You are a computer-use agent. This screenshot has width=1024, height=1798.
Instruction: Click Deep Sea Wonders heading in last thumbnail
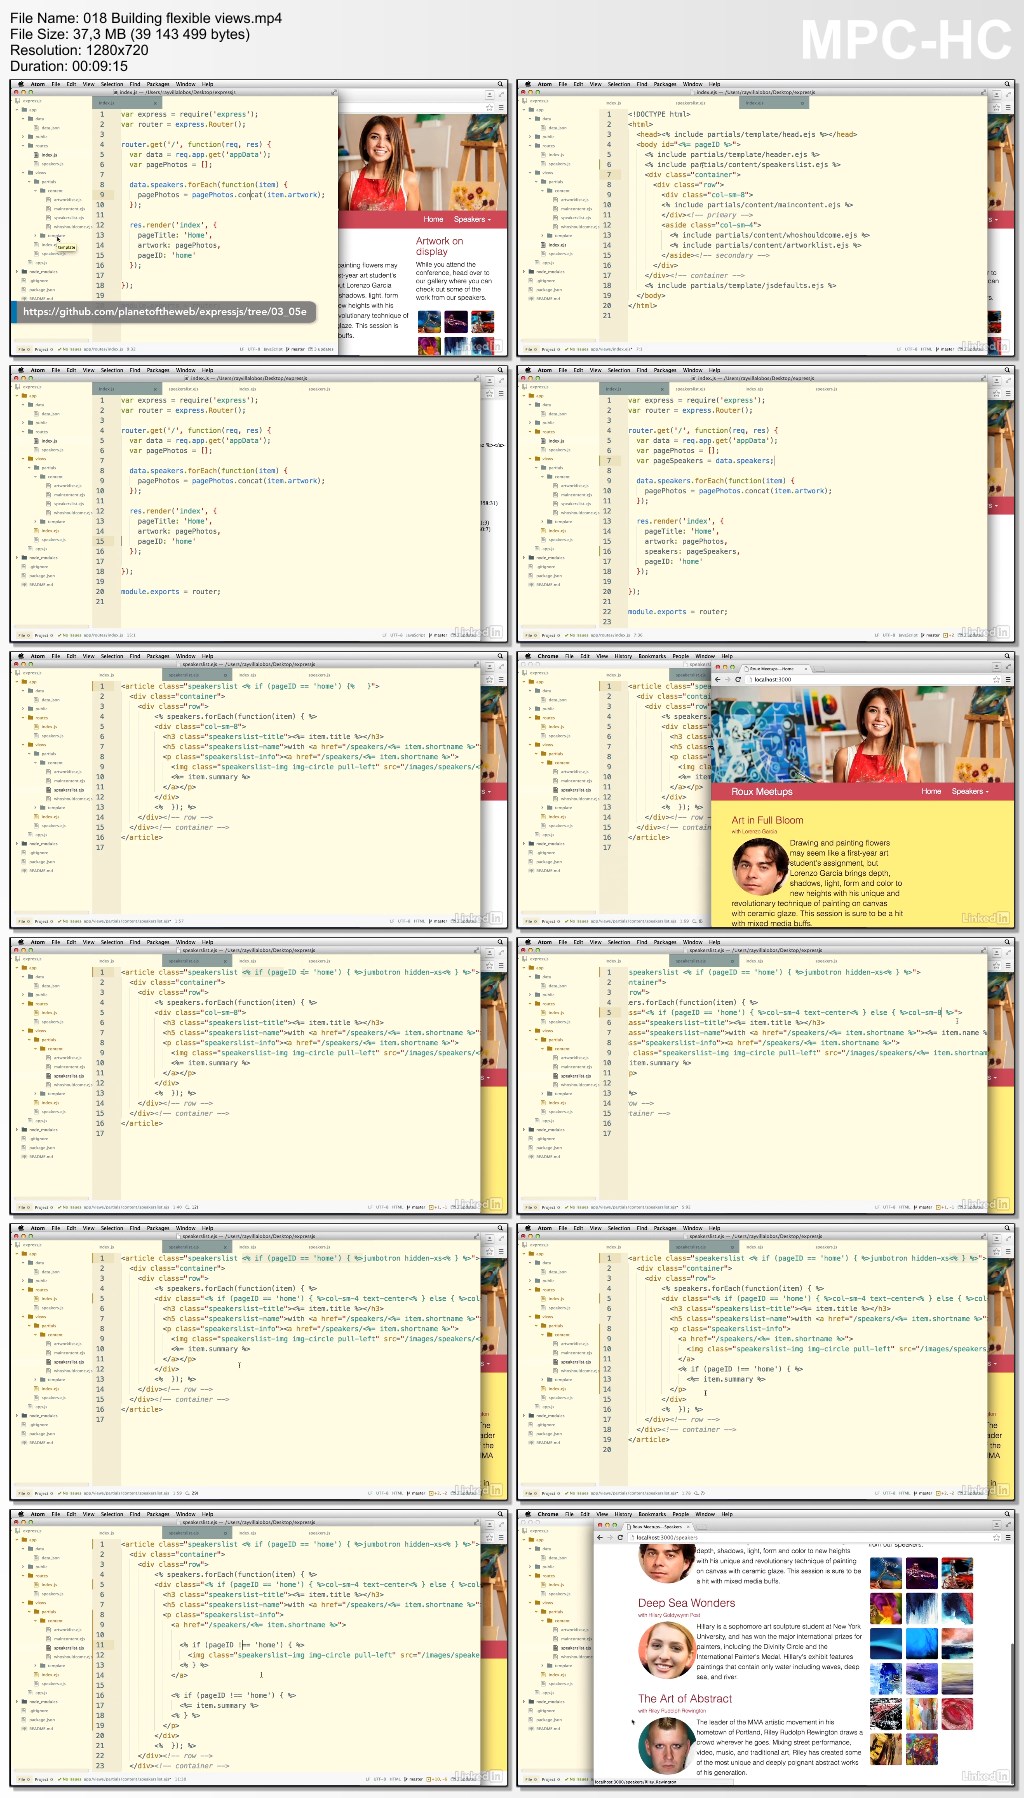tap(686, 1603)
